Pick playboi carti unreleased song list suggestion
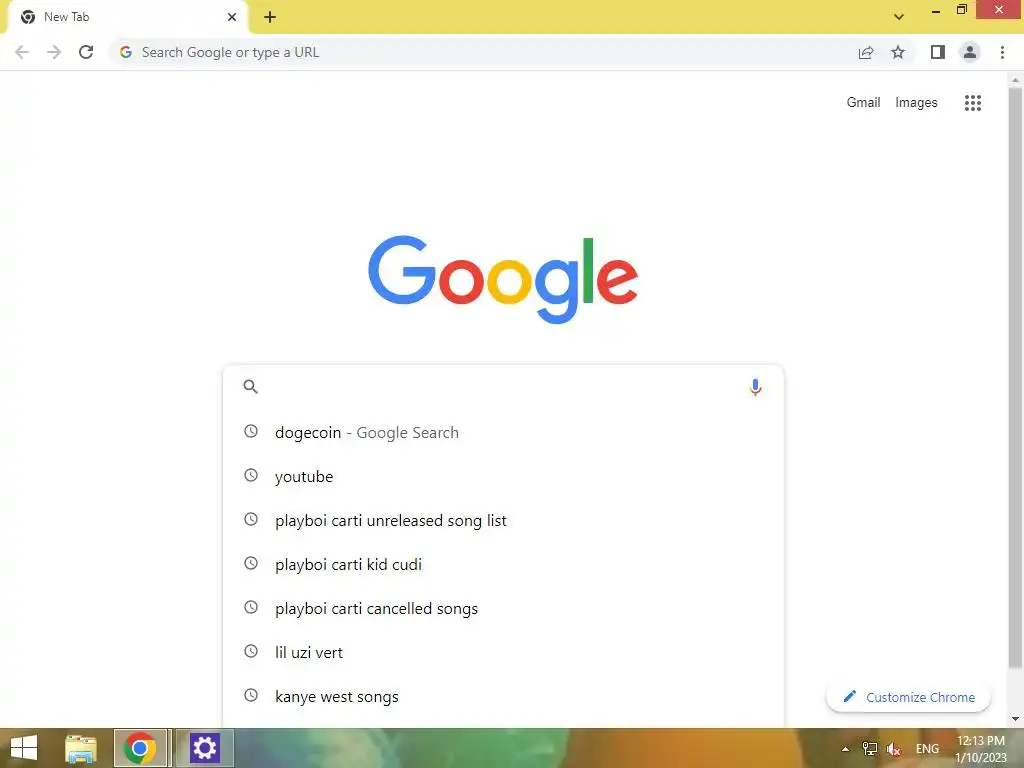This screenshot has width=1024, height=768. (503, 520)
